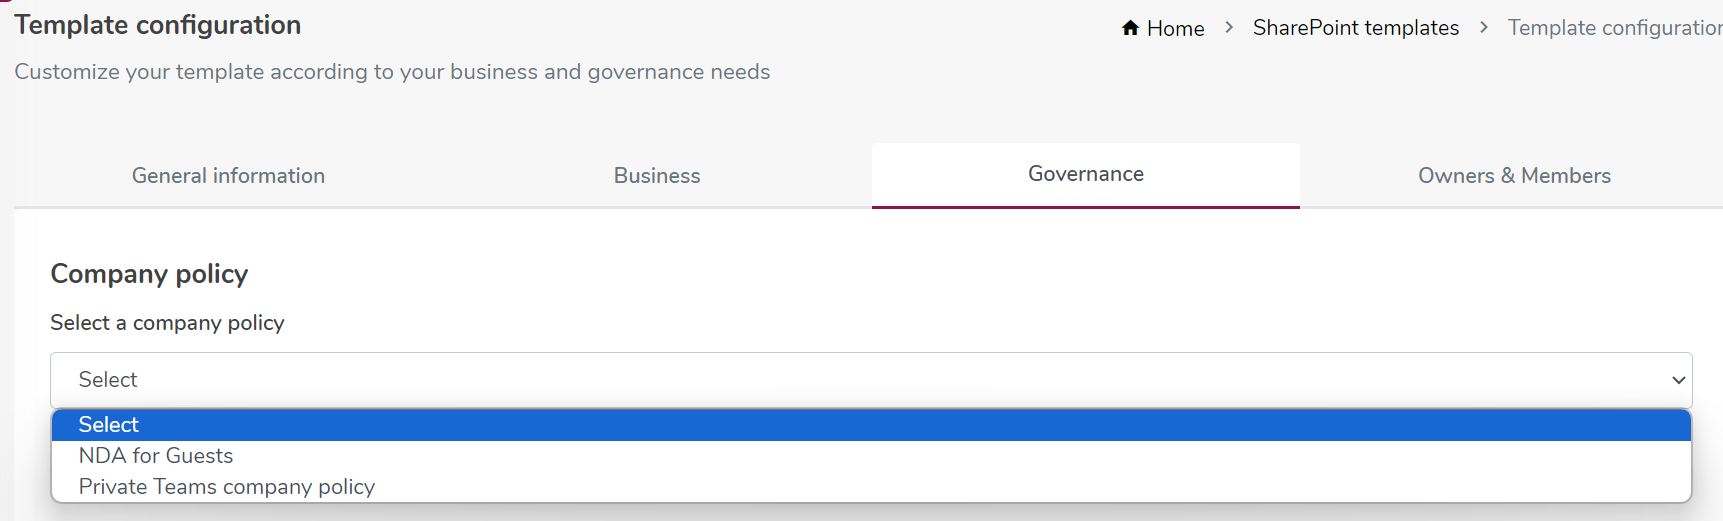Viewport: 1723px width, 521px height.
Task: Click the dropdown arrow of the policy selector
Action: pos(1678,380)
